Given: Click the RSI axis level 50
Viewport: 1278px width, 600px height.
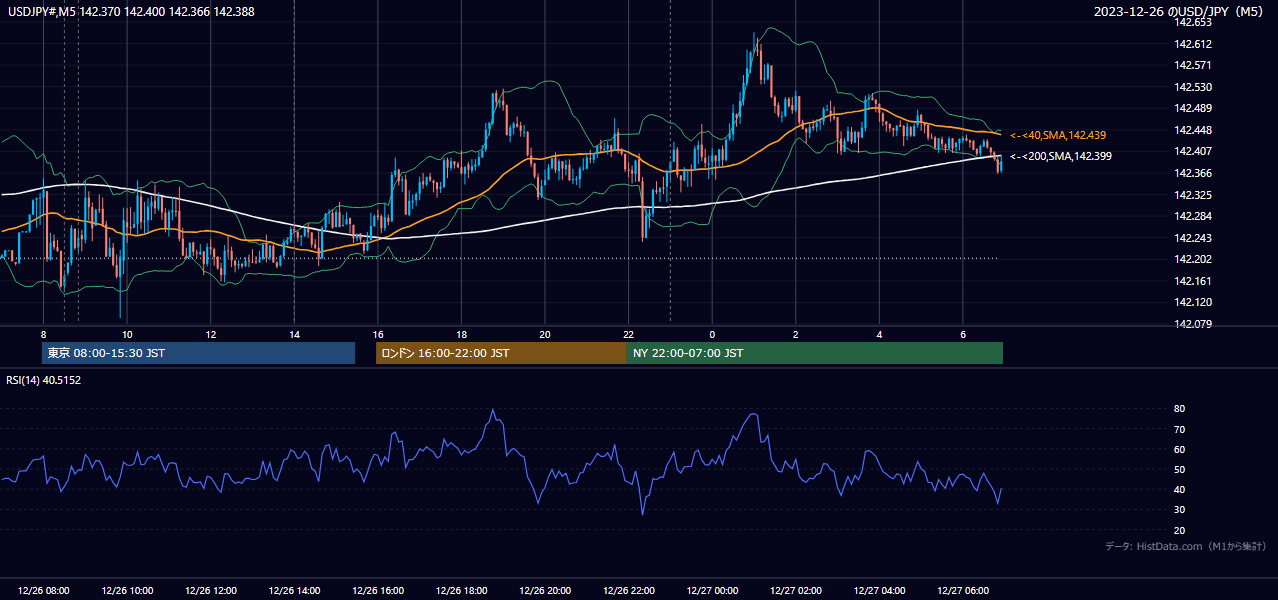Looking at the screenshot, I should pos(1179,469).
